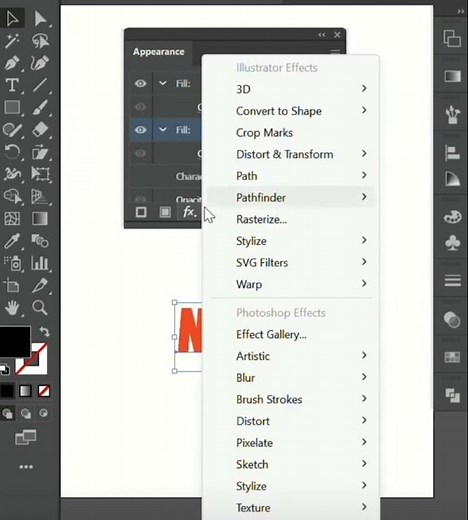Expand Distort & Transform submenu

(291, 154)
